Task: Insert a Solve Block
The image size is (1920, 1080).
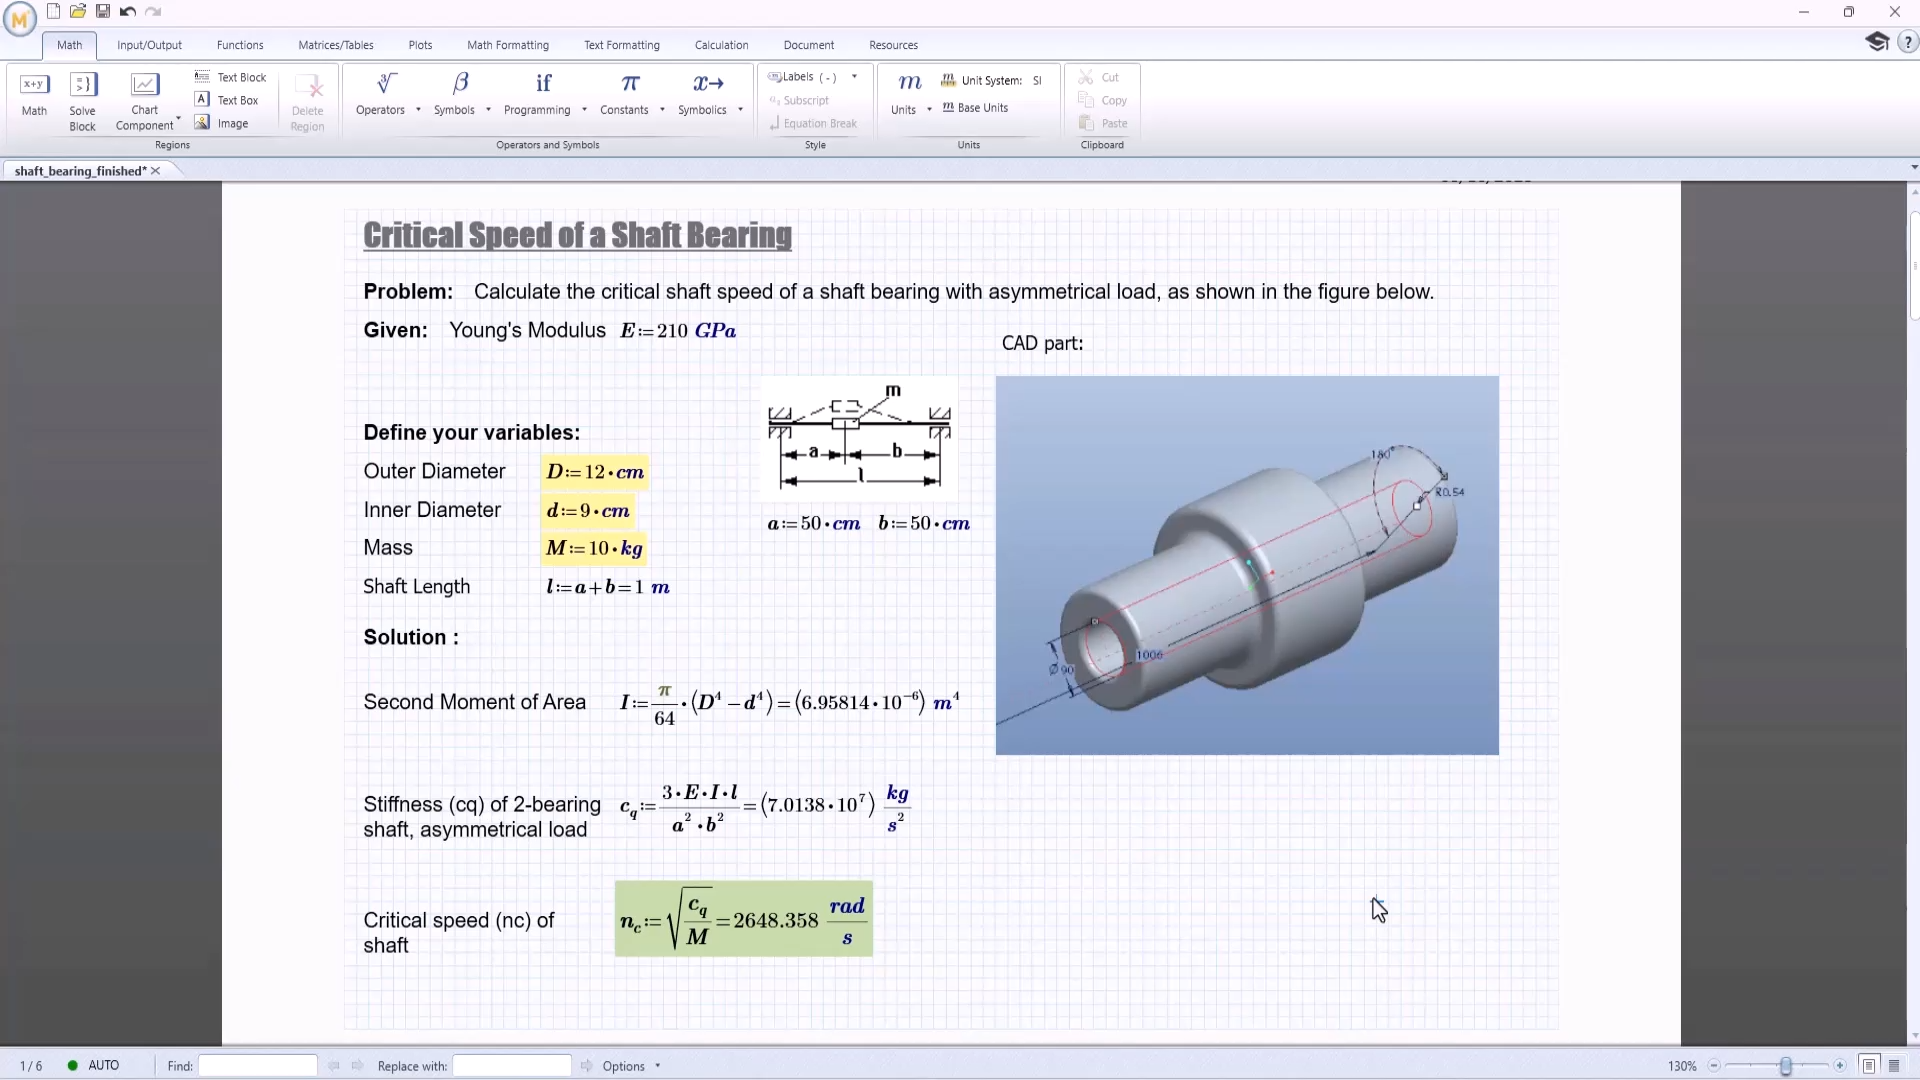Action: click(x=82, y=97)
